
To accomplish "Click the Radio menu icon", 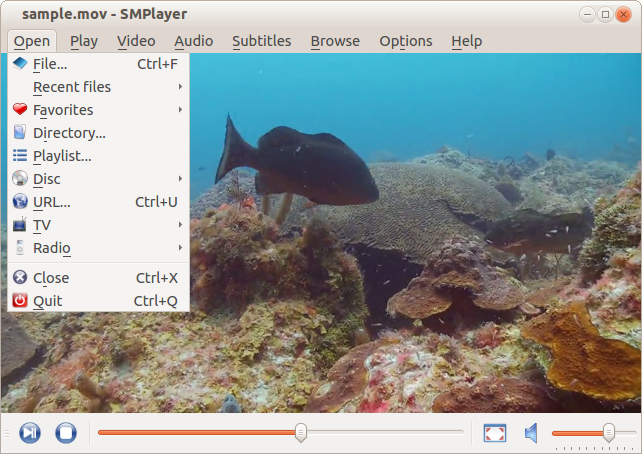I will [x=20, y=248].
